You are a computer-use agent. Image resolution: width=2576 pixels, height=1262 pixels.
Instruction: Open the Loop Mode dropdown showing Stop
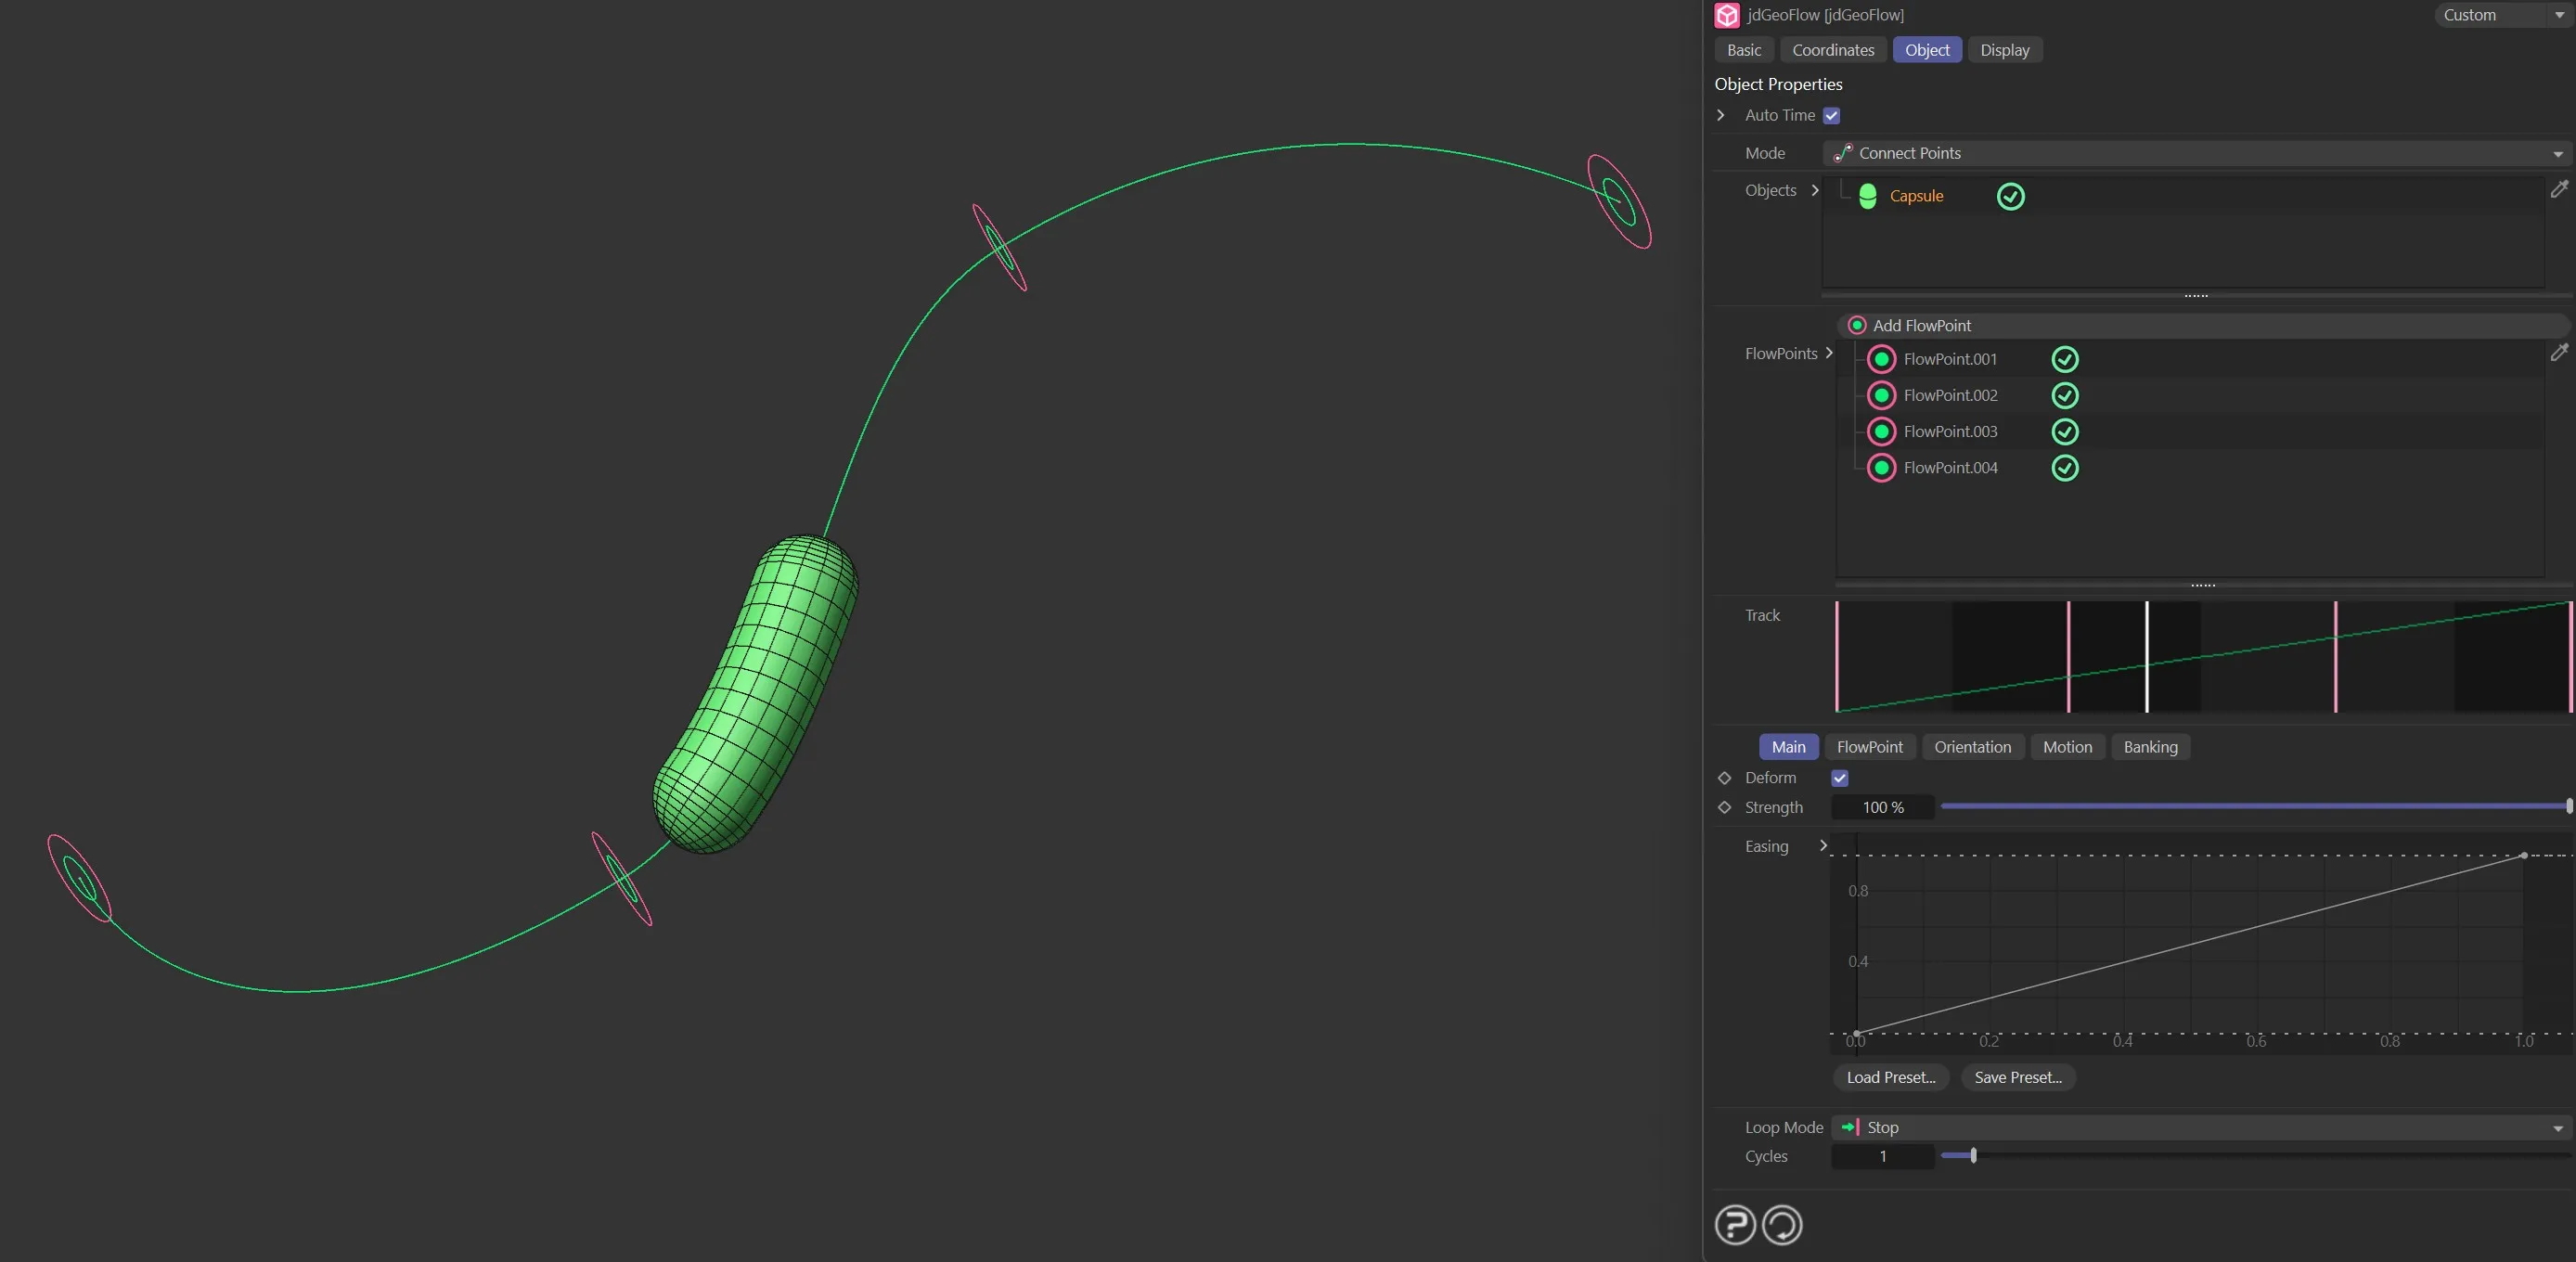pyautogui.click(x=2556, y=1127)
